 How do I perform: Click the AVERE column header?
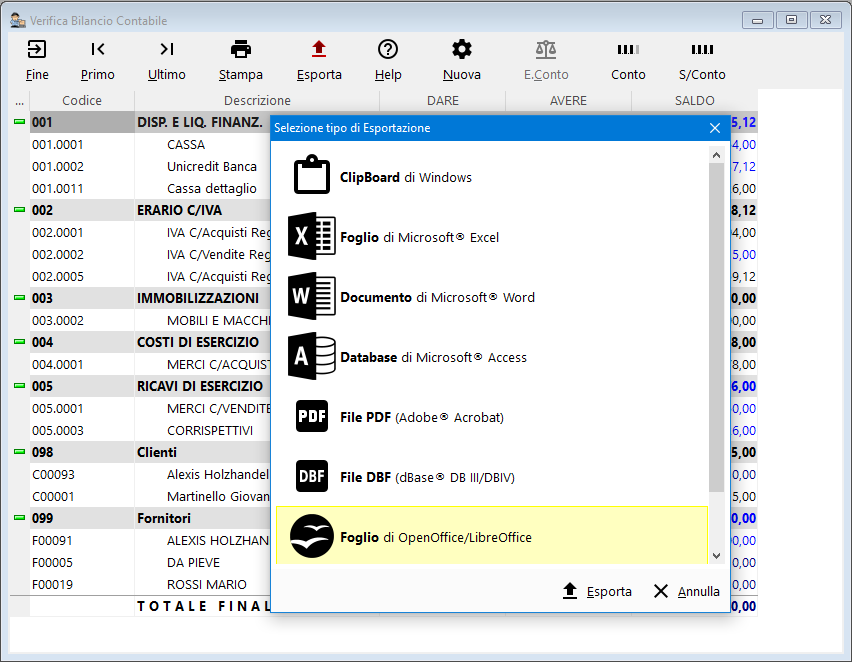(568, 101)
